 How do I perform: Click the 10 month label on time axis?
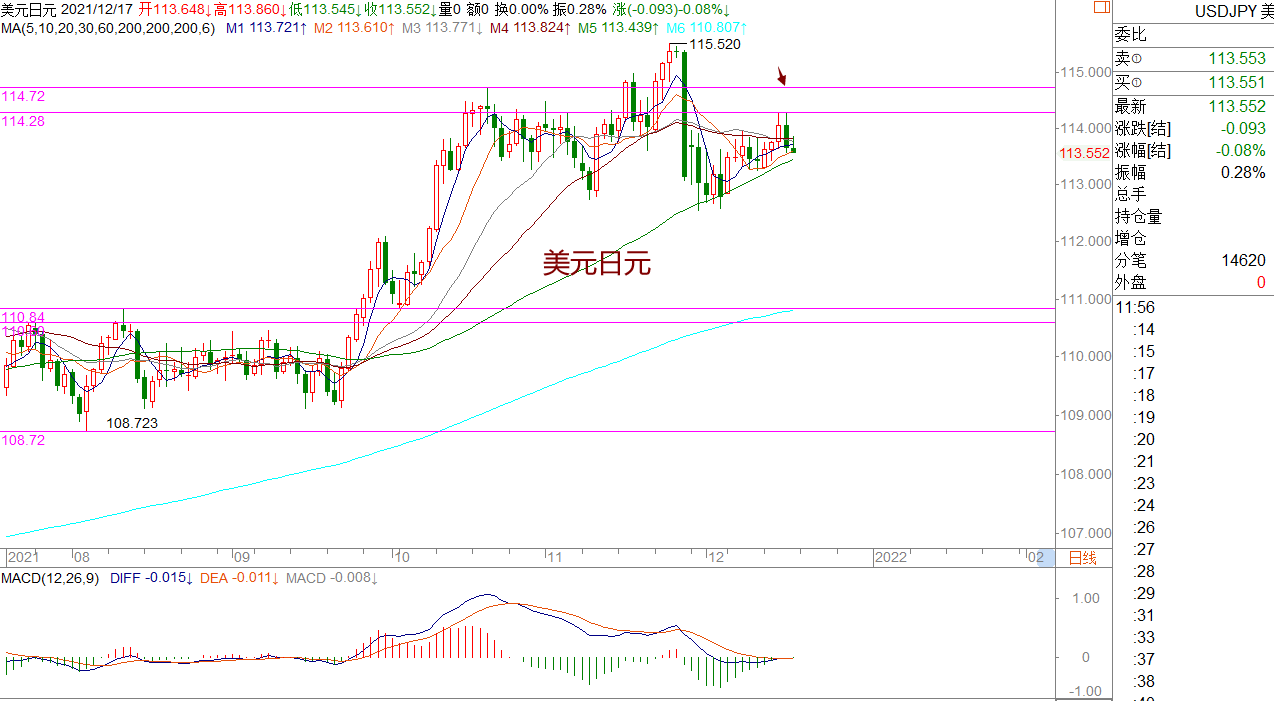click(x=402, y=557)
